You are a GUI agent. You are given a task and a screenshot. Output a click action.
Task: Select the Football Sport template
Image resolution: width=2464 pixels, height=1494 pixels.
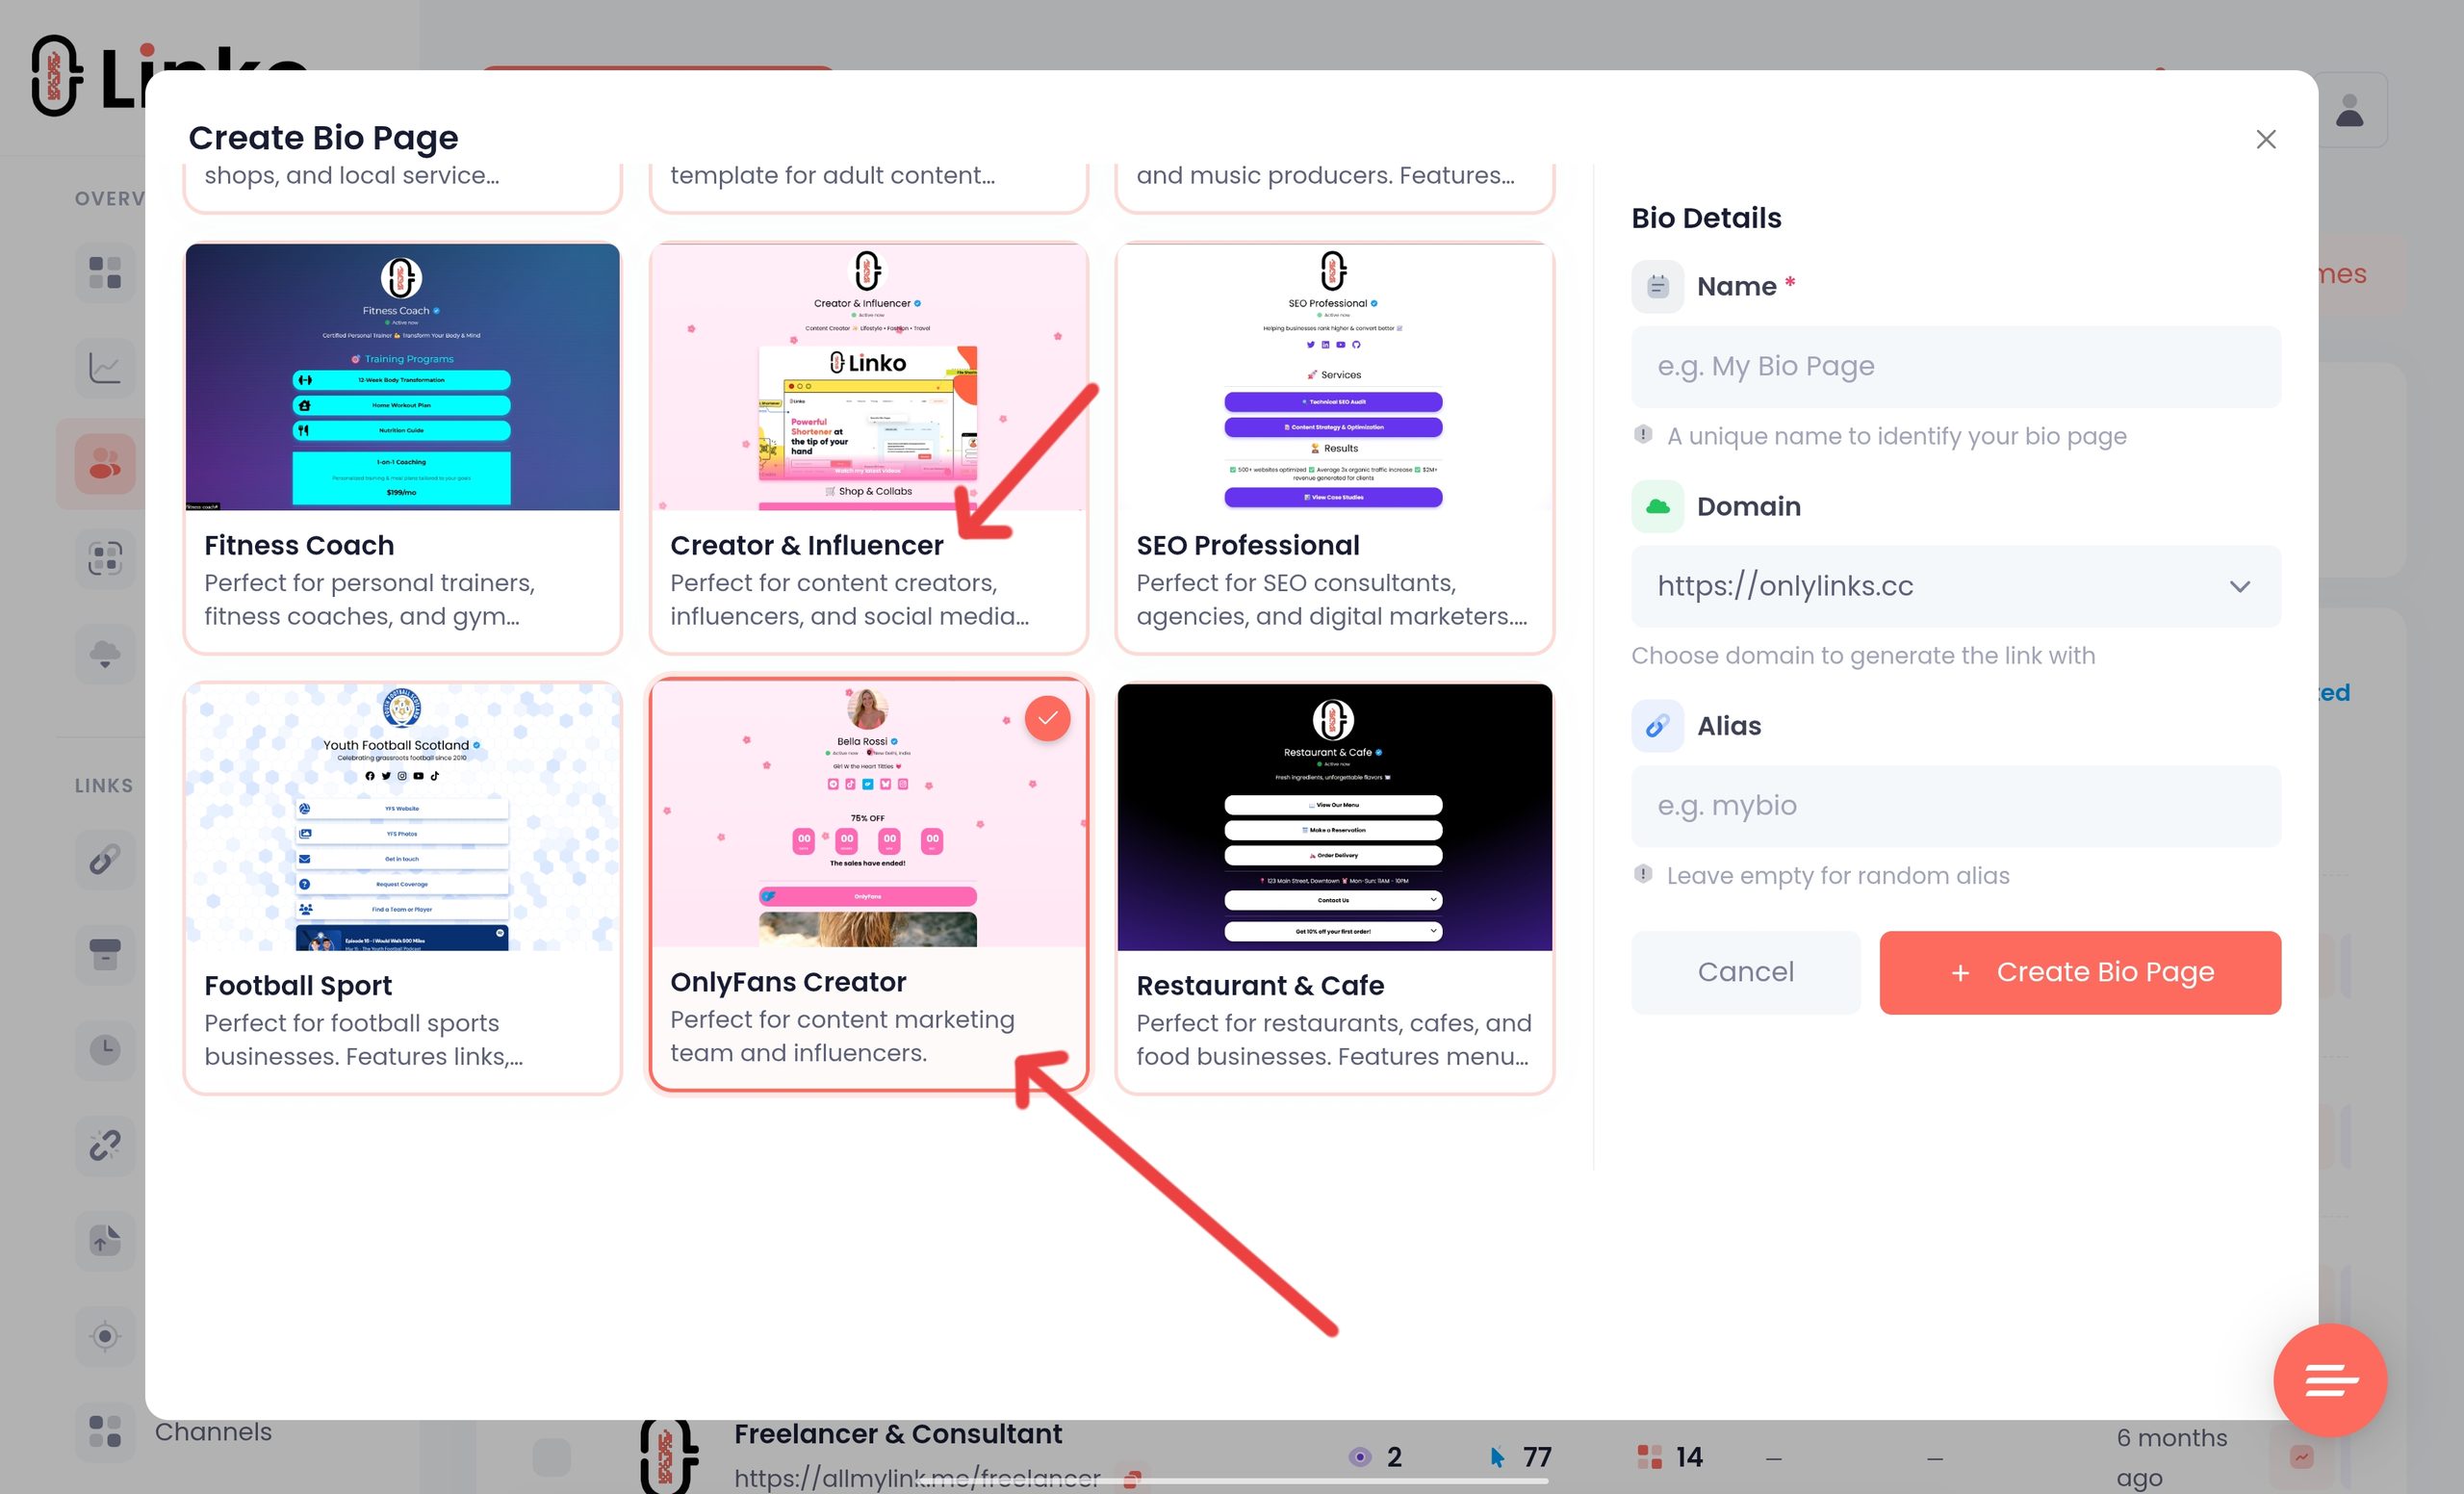[x=402, y=887]
